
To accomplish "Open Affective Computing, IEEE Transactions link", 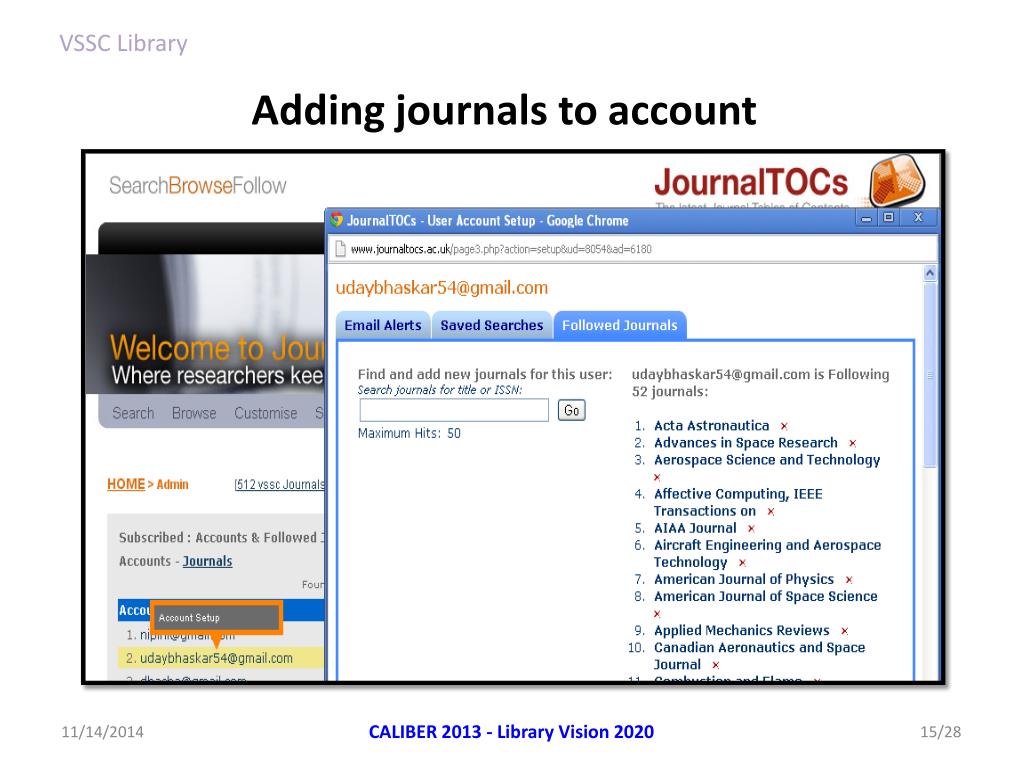I will (x=738, y=503).
